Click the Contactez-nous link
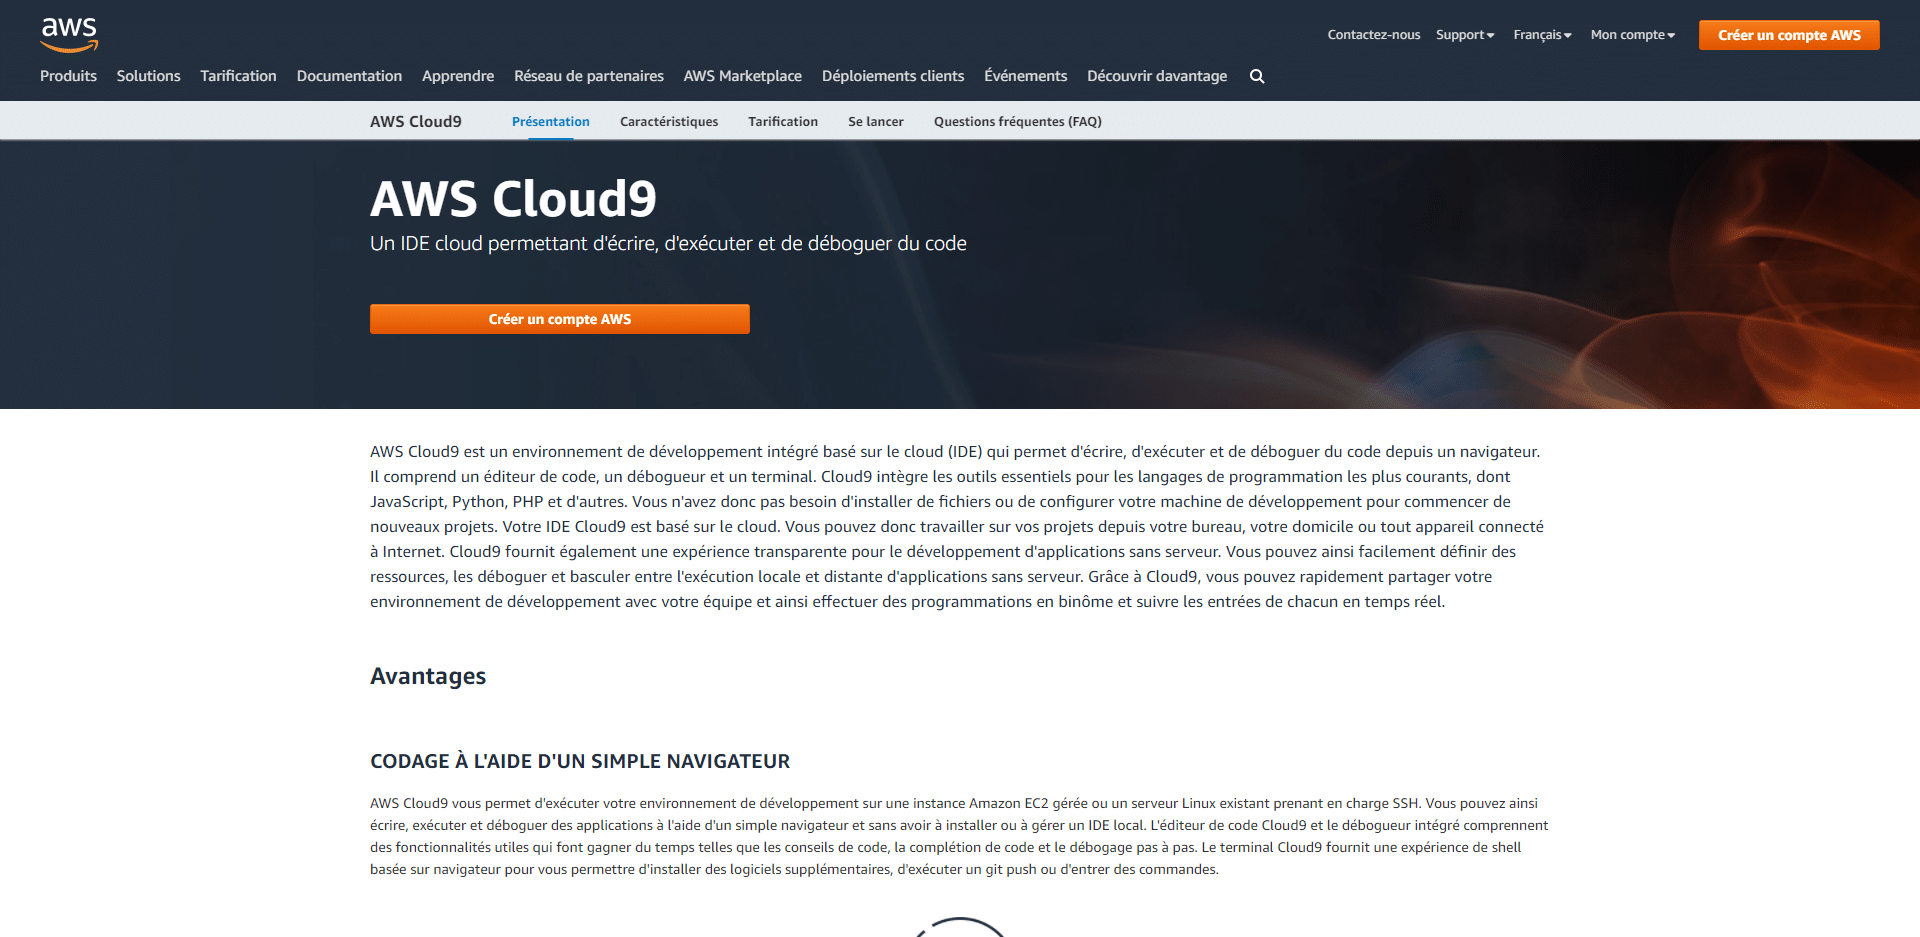1920x937 pixels. coord(1373,35)
